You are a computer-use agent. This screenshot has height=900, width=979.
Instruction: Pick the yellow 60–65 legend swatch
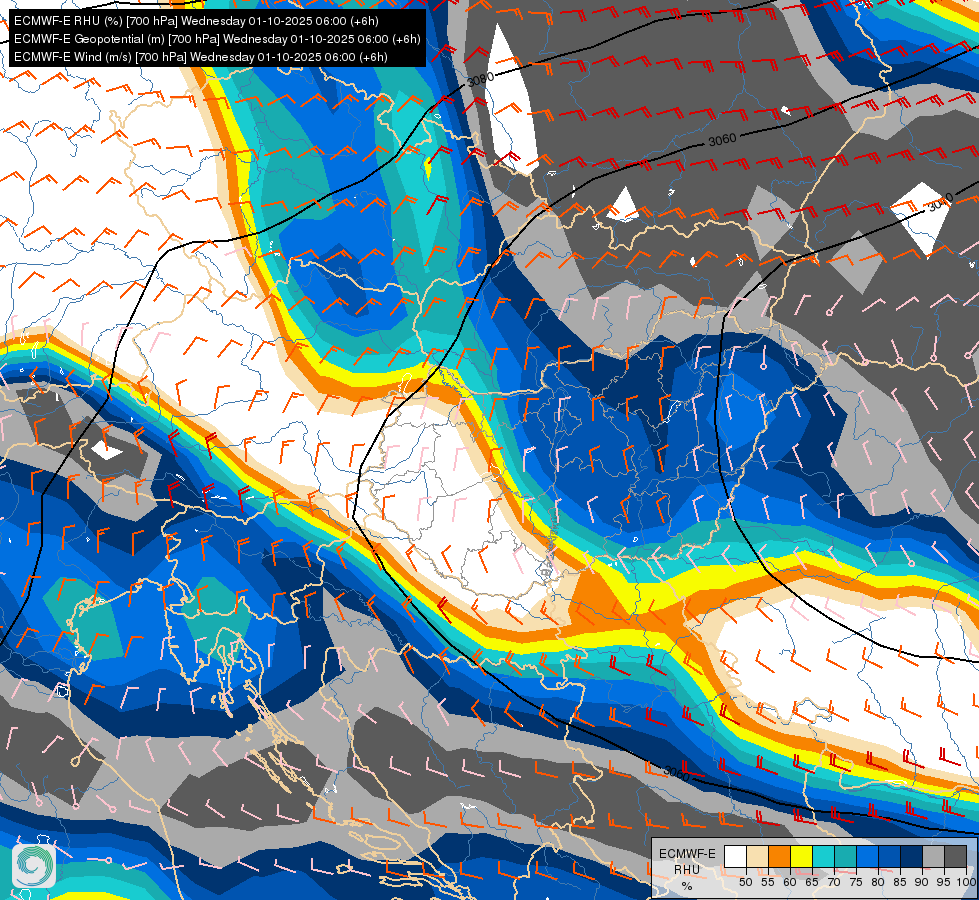802,856
